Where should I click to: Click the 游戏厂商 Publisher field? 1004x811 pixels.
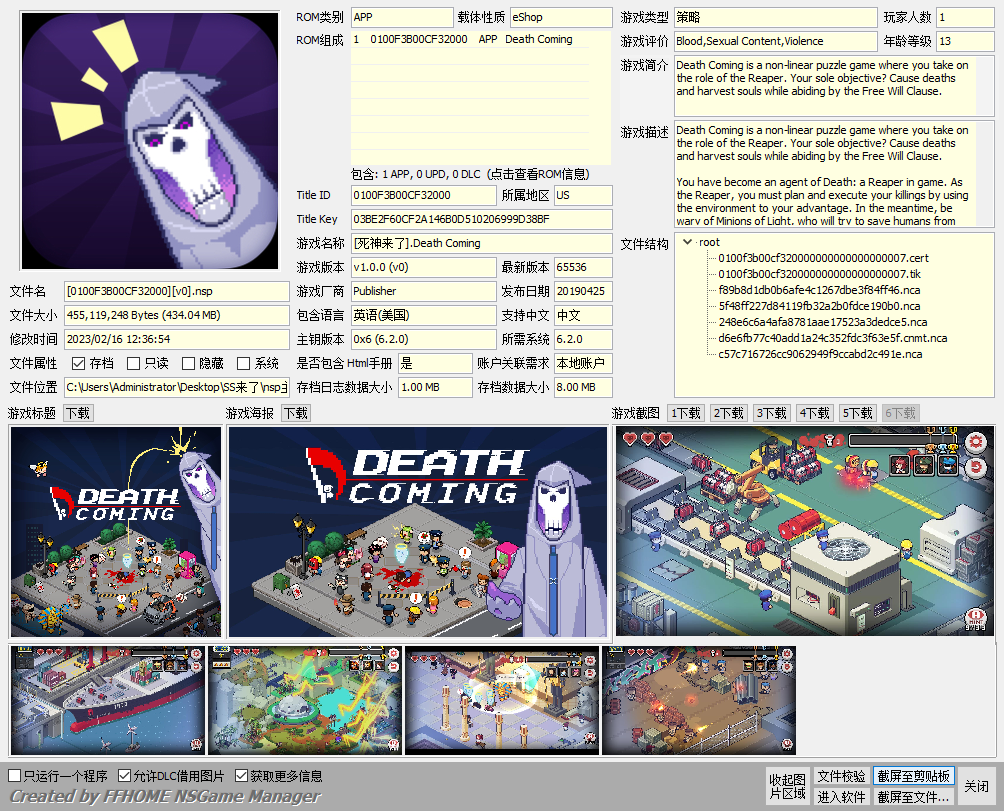423,291
